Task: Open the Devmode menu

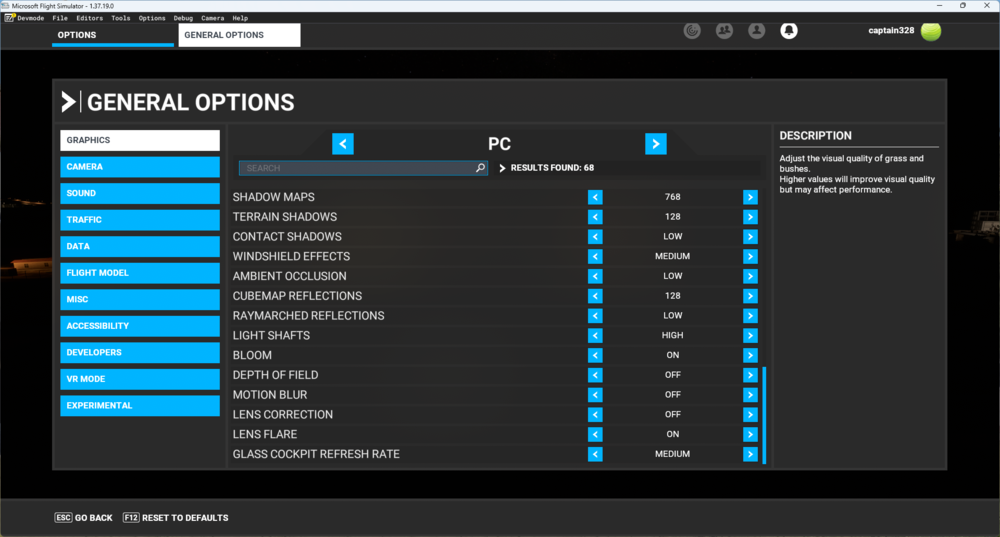Action: [25, 18]
